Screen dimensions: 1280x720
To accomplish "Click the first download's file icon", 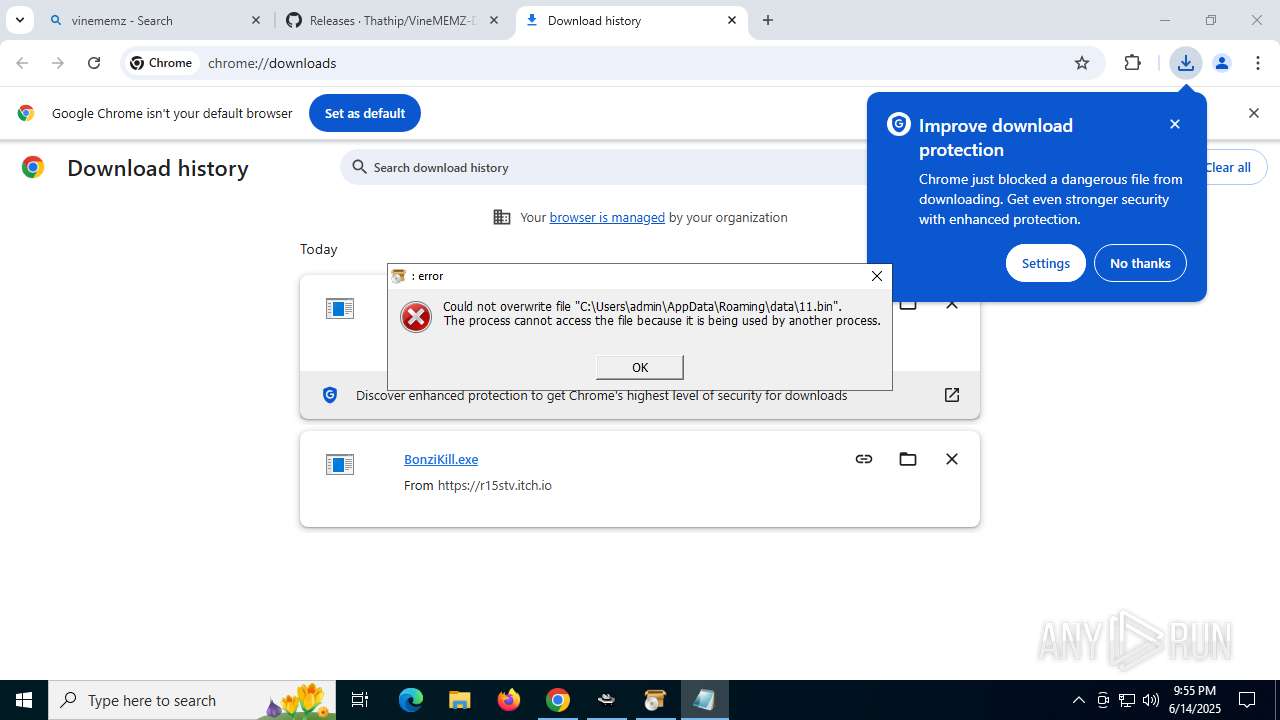I will pos(340,309).
